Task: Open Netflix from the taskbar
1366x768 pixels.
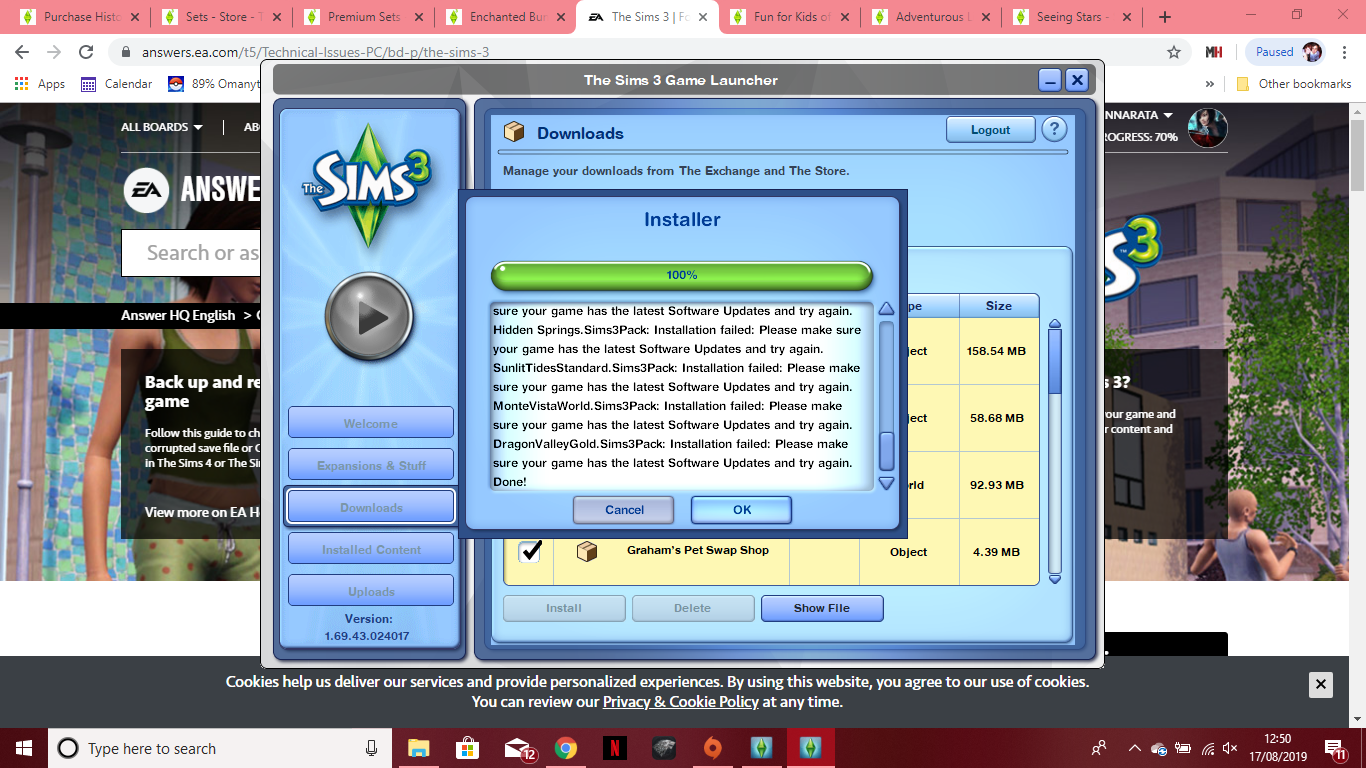Action: [x=614, y=748]
